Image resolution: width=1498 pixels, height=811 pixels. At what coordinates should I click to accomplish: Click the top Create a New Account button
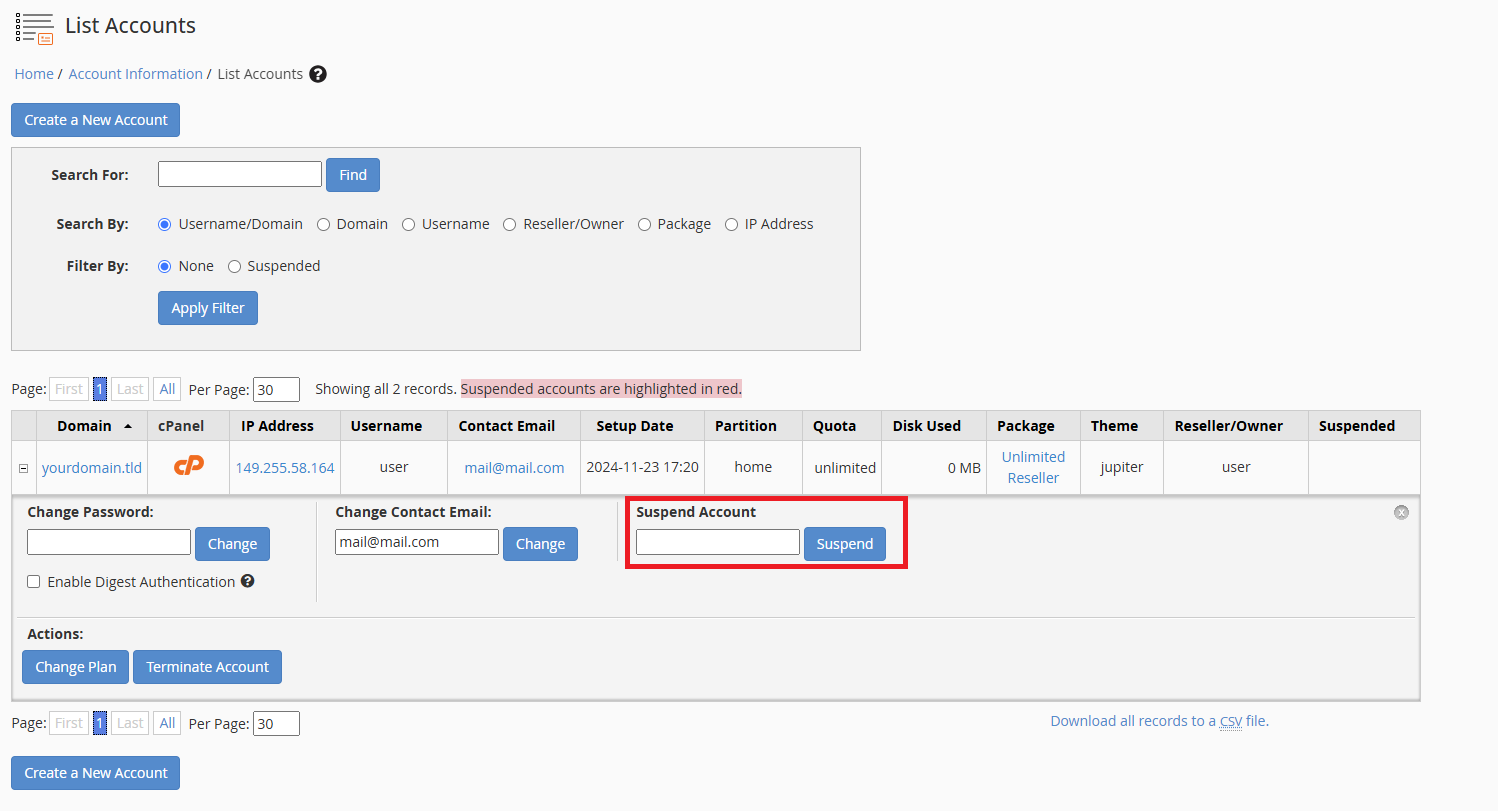(96, 120)
